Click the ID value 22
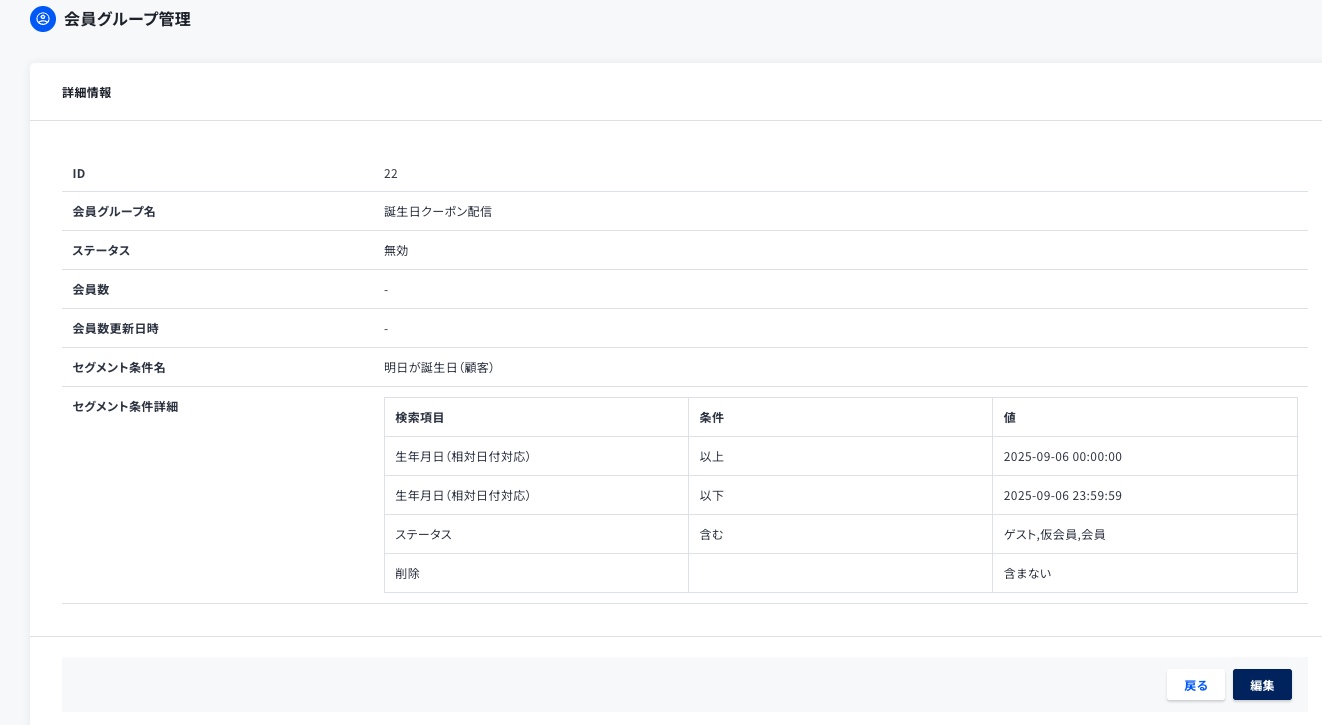This screenshot has height=725, width=1322. pos(391,174)
